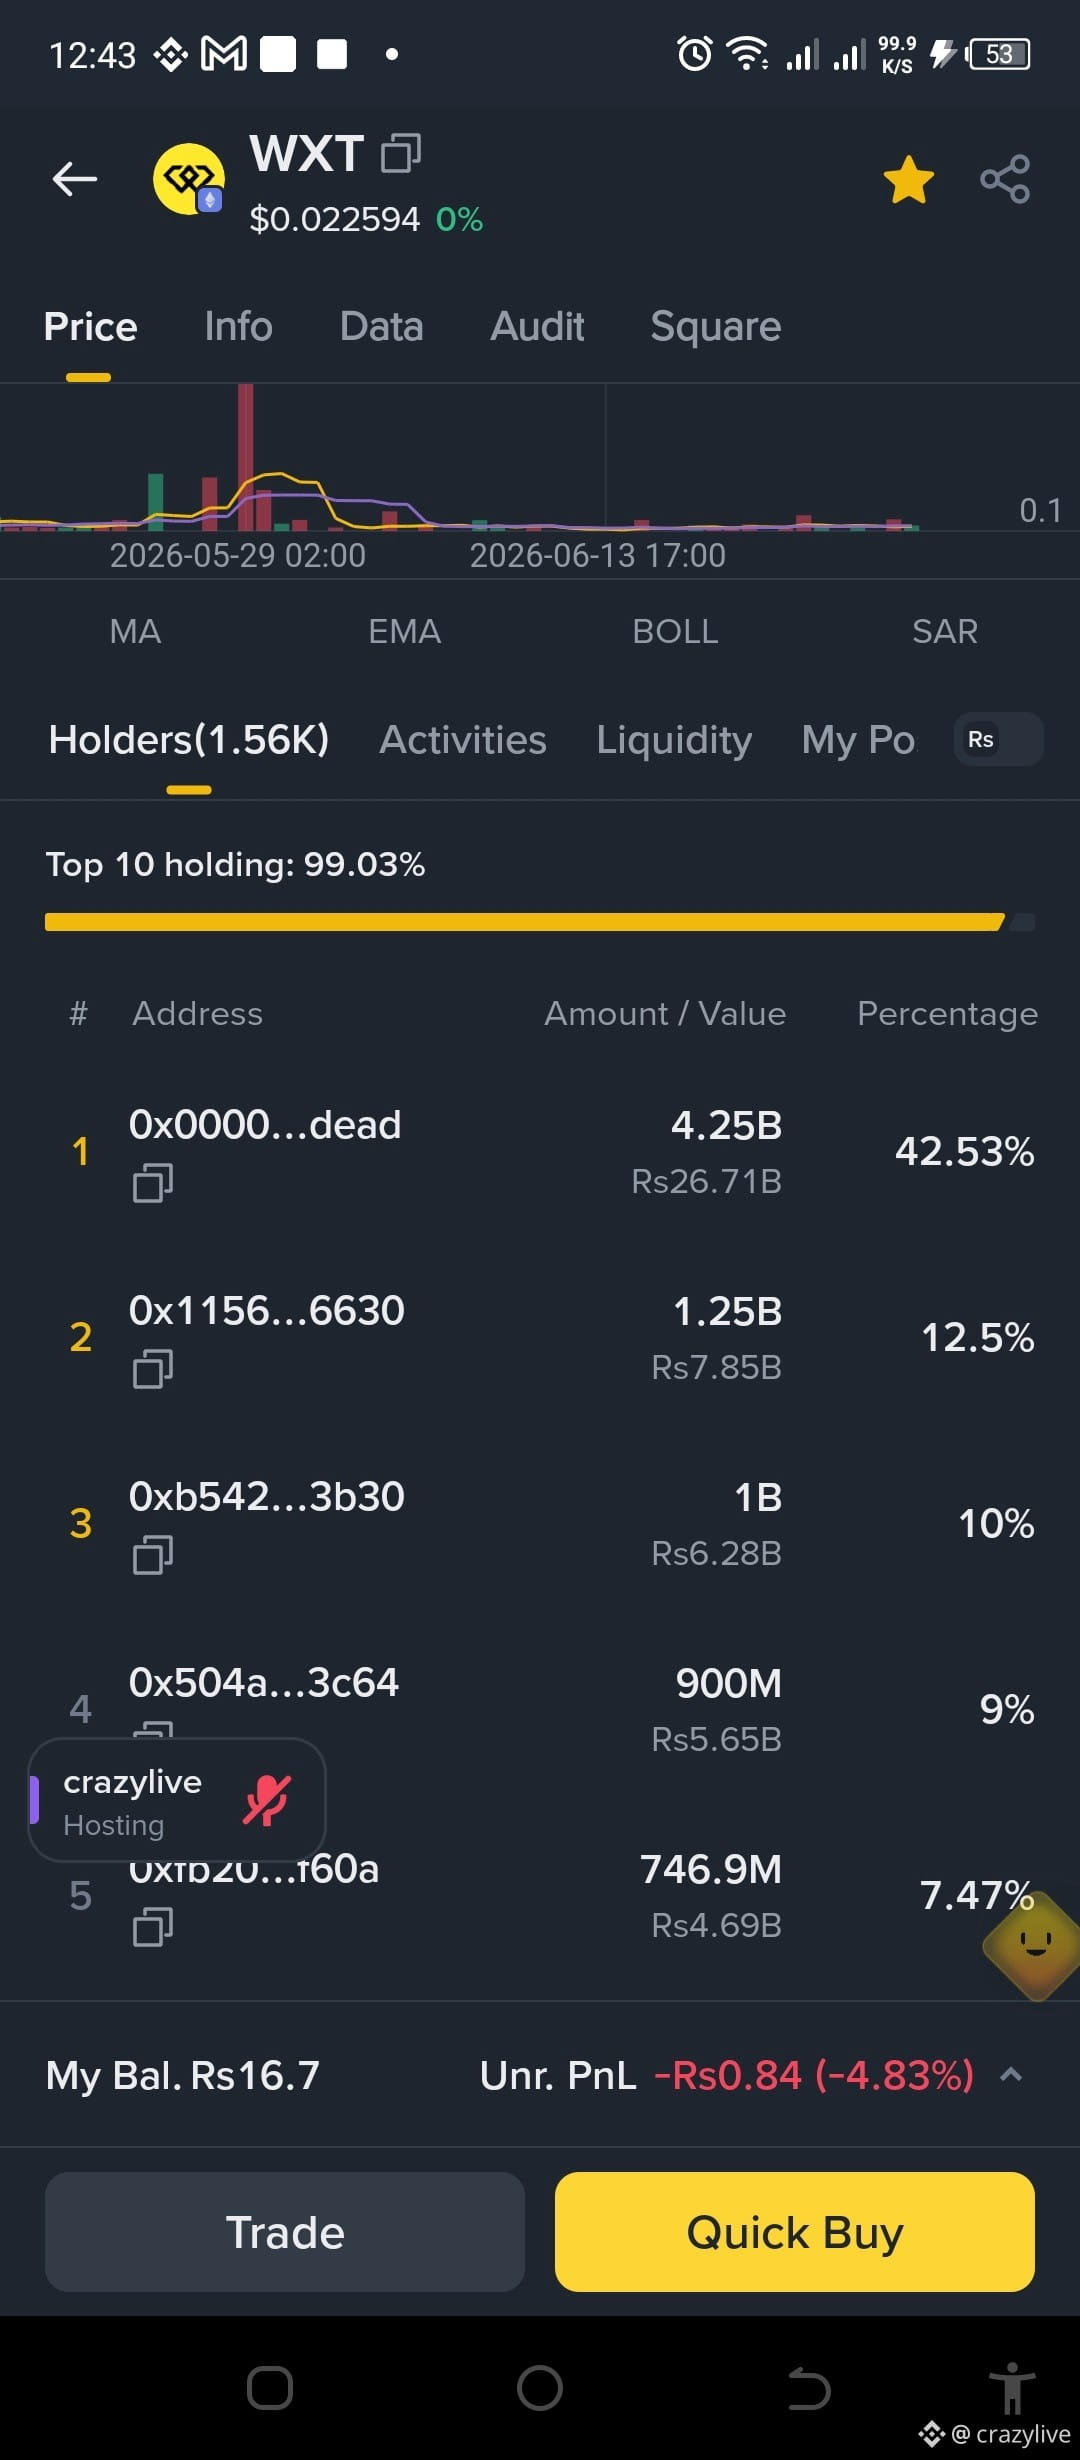Select the BOLL indicator
Viewport: 1080px width, 2460px height.
[x=675, y=631]
